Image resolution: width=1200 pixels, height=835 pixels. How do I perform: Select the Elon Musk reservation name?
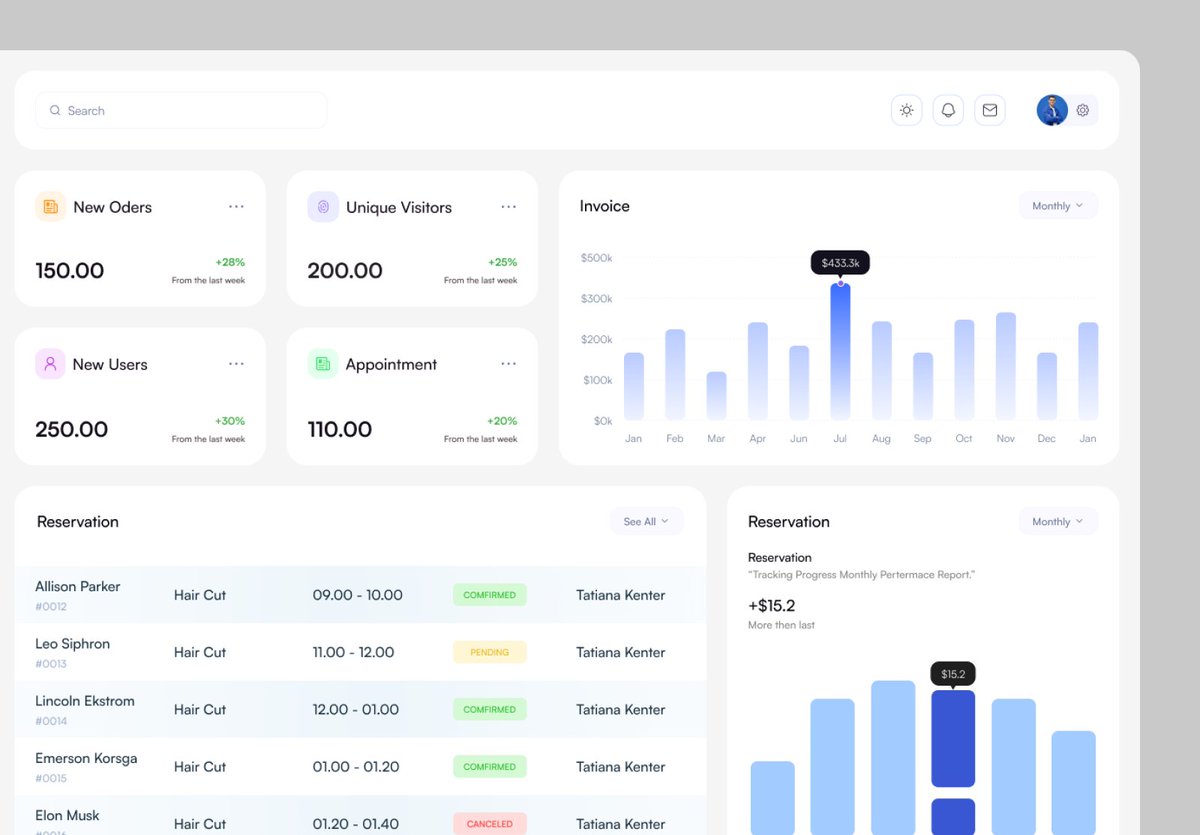tap(68, 815)
